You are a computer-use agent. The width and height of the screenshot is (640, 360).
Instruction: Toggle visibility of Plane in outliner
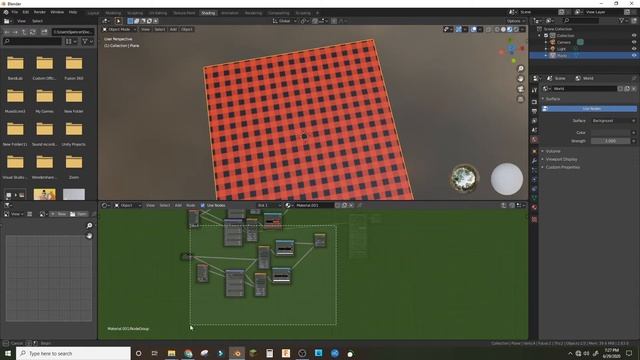tap(634, 55)
